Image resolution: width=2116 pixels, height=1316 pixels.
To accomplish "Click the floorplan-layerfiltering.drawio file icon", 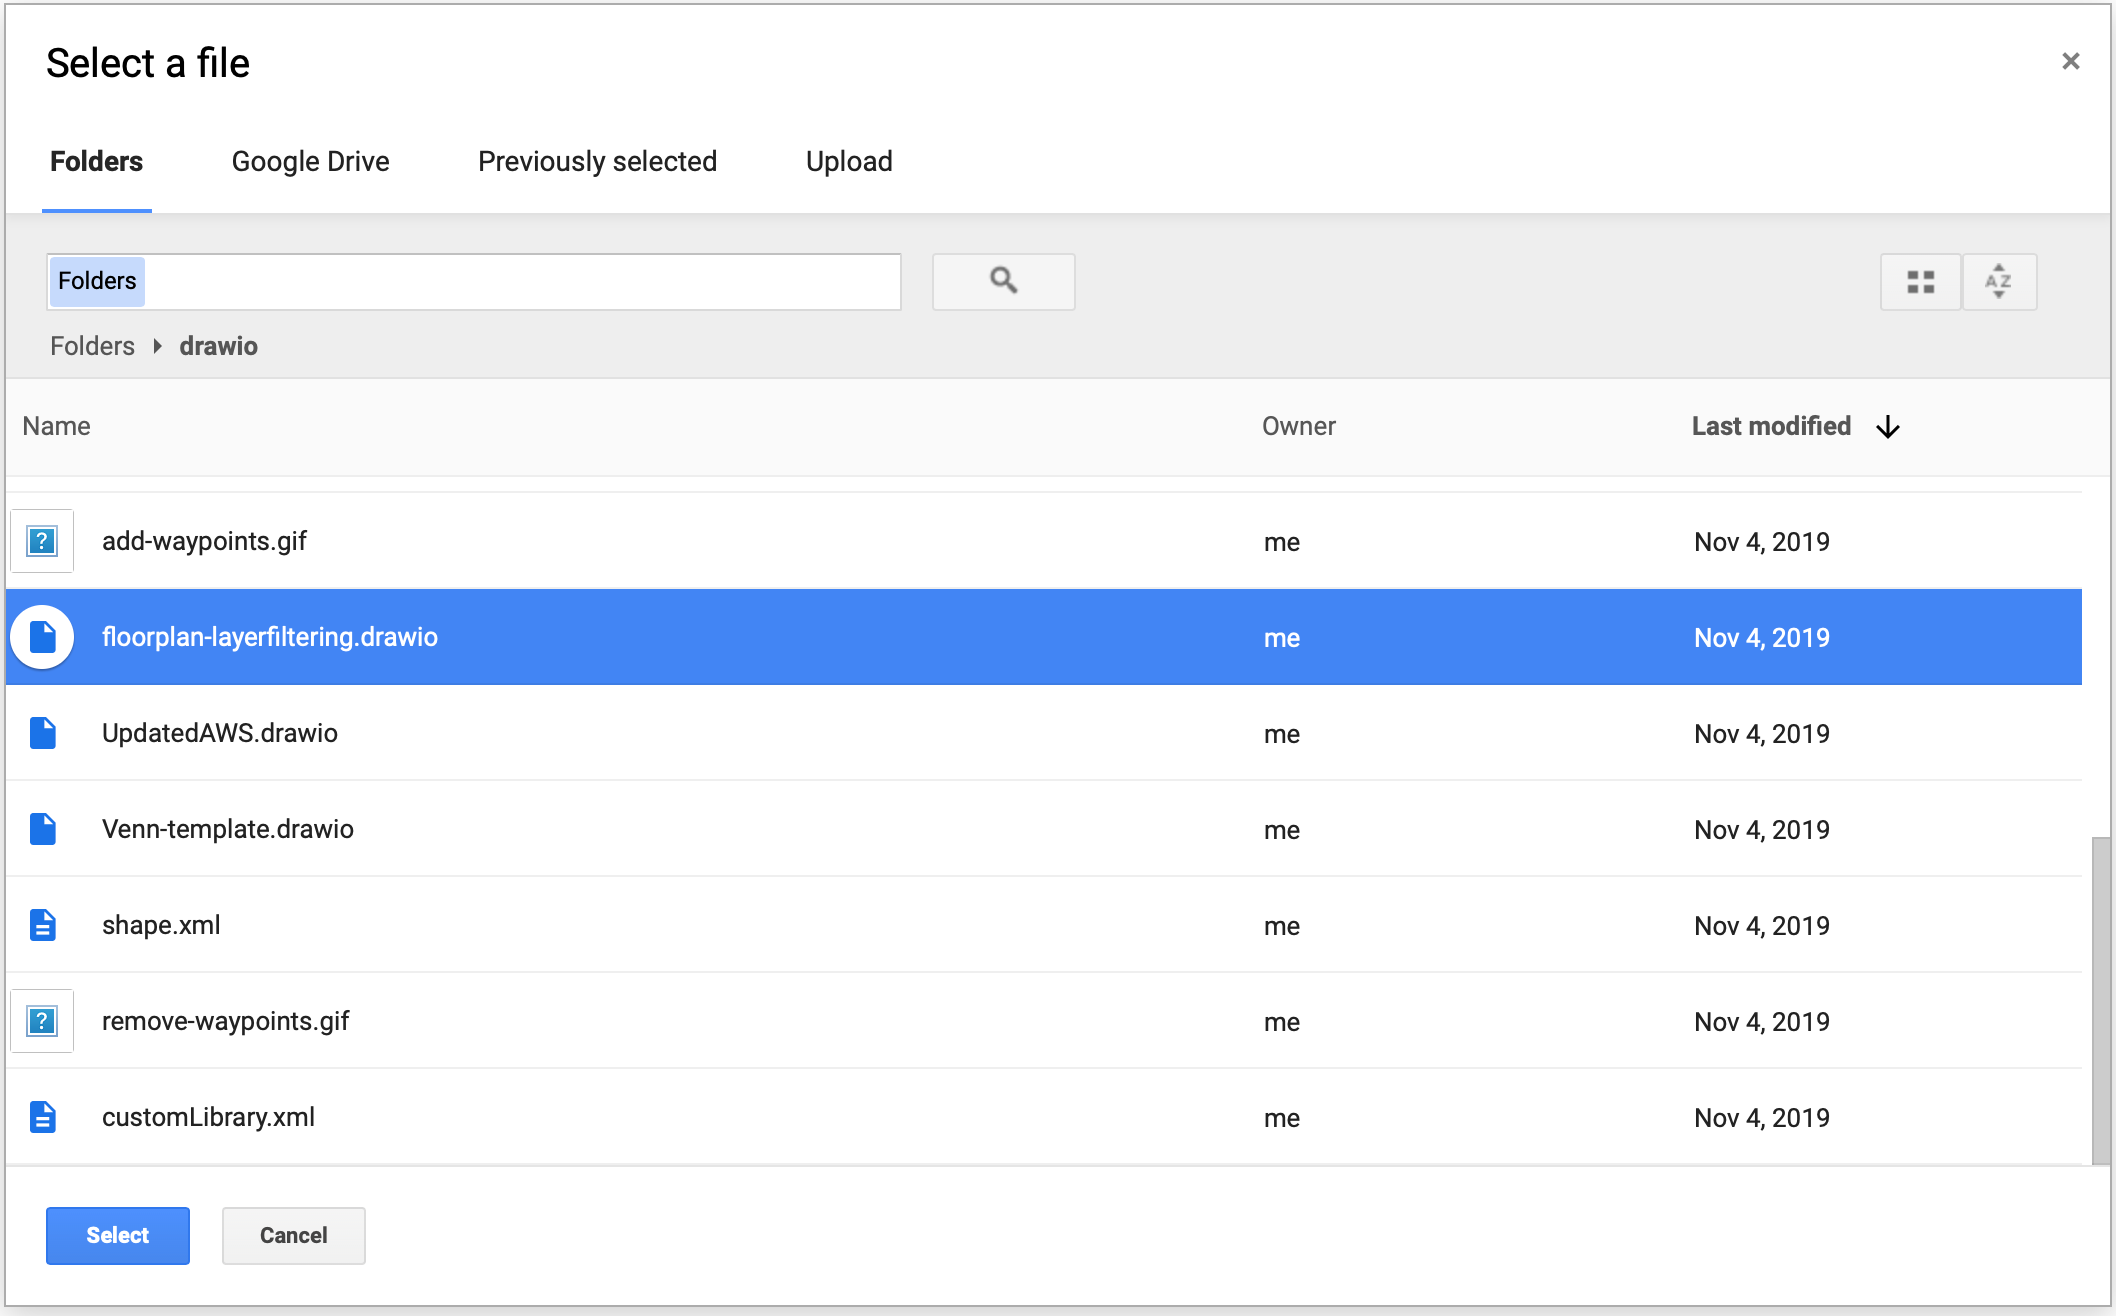I will (41, 637).
